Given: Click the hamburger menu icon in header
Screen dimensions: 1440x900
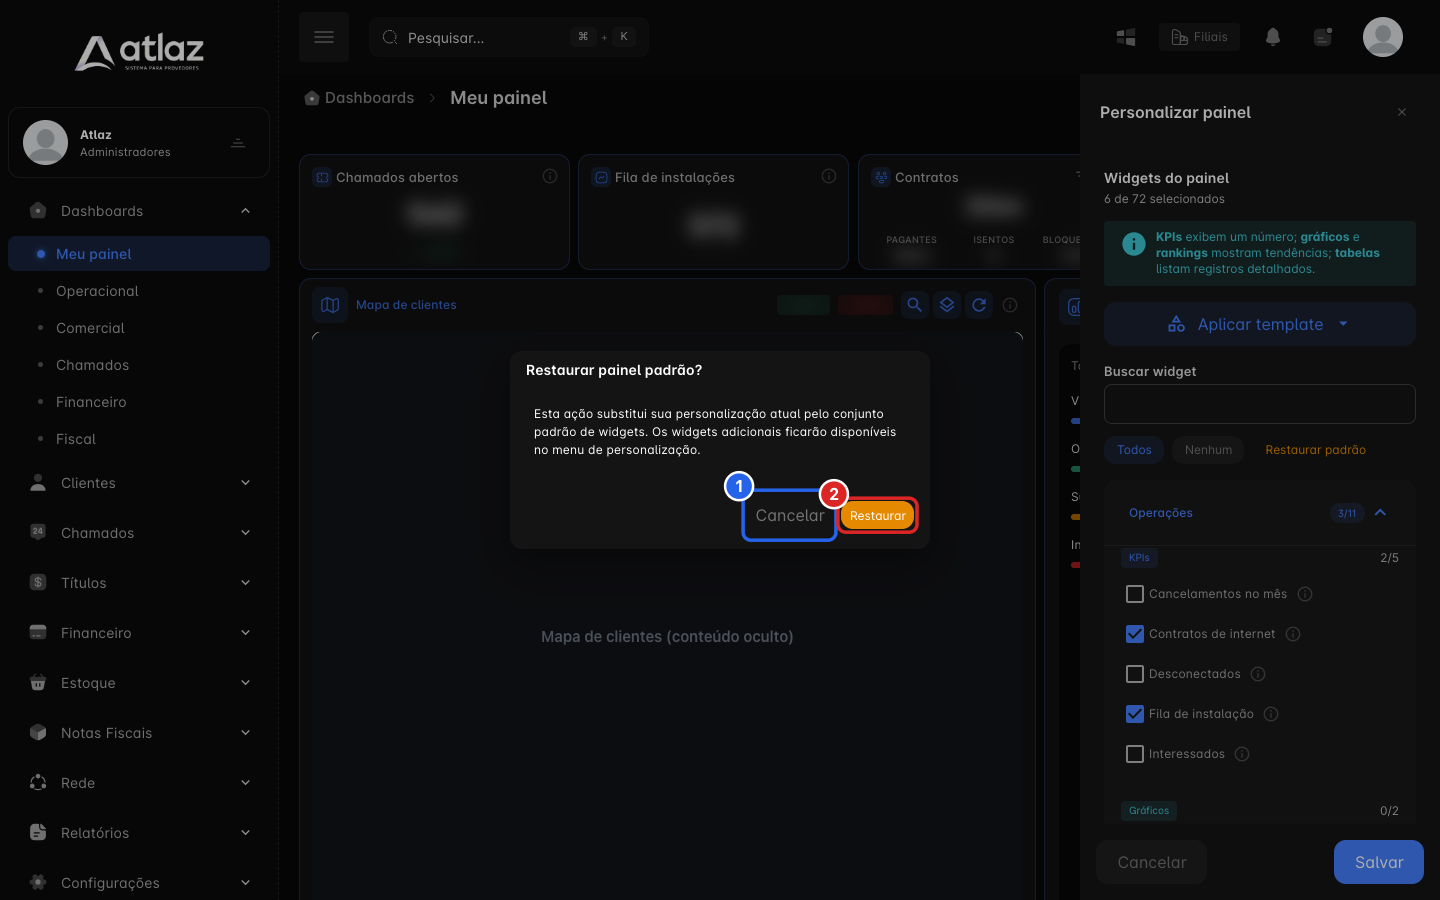Looking at the screenshot, I should tap(324, 37).
